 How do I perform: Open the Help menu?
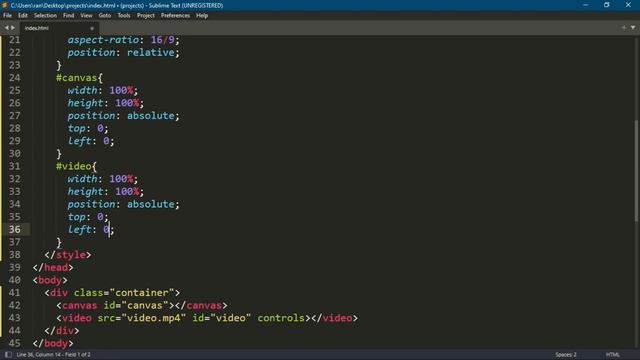tap(202, 16)
